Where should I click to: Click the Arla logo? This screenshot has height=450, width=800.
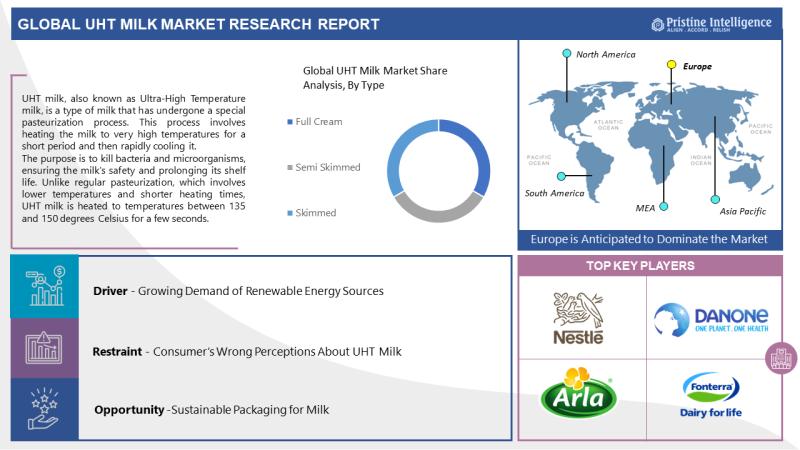tap(578, 393)
